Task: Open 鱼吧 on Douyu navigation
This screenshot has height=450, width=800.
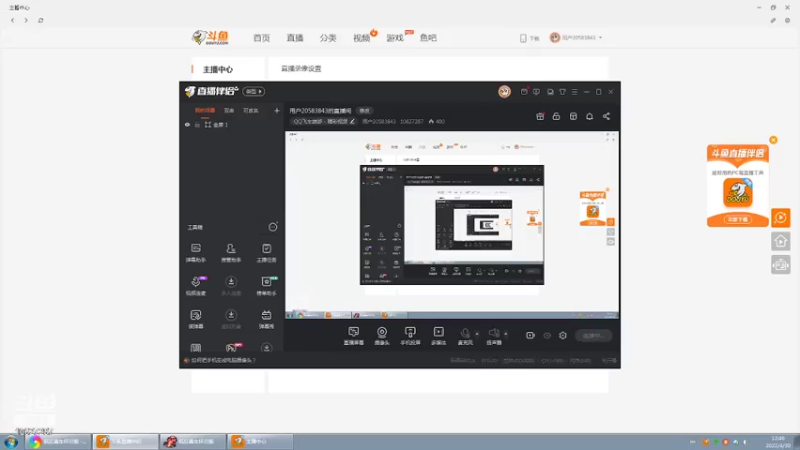Action: tap(428, 38)
